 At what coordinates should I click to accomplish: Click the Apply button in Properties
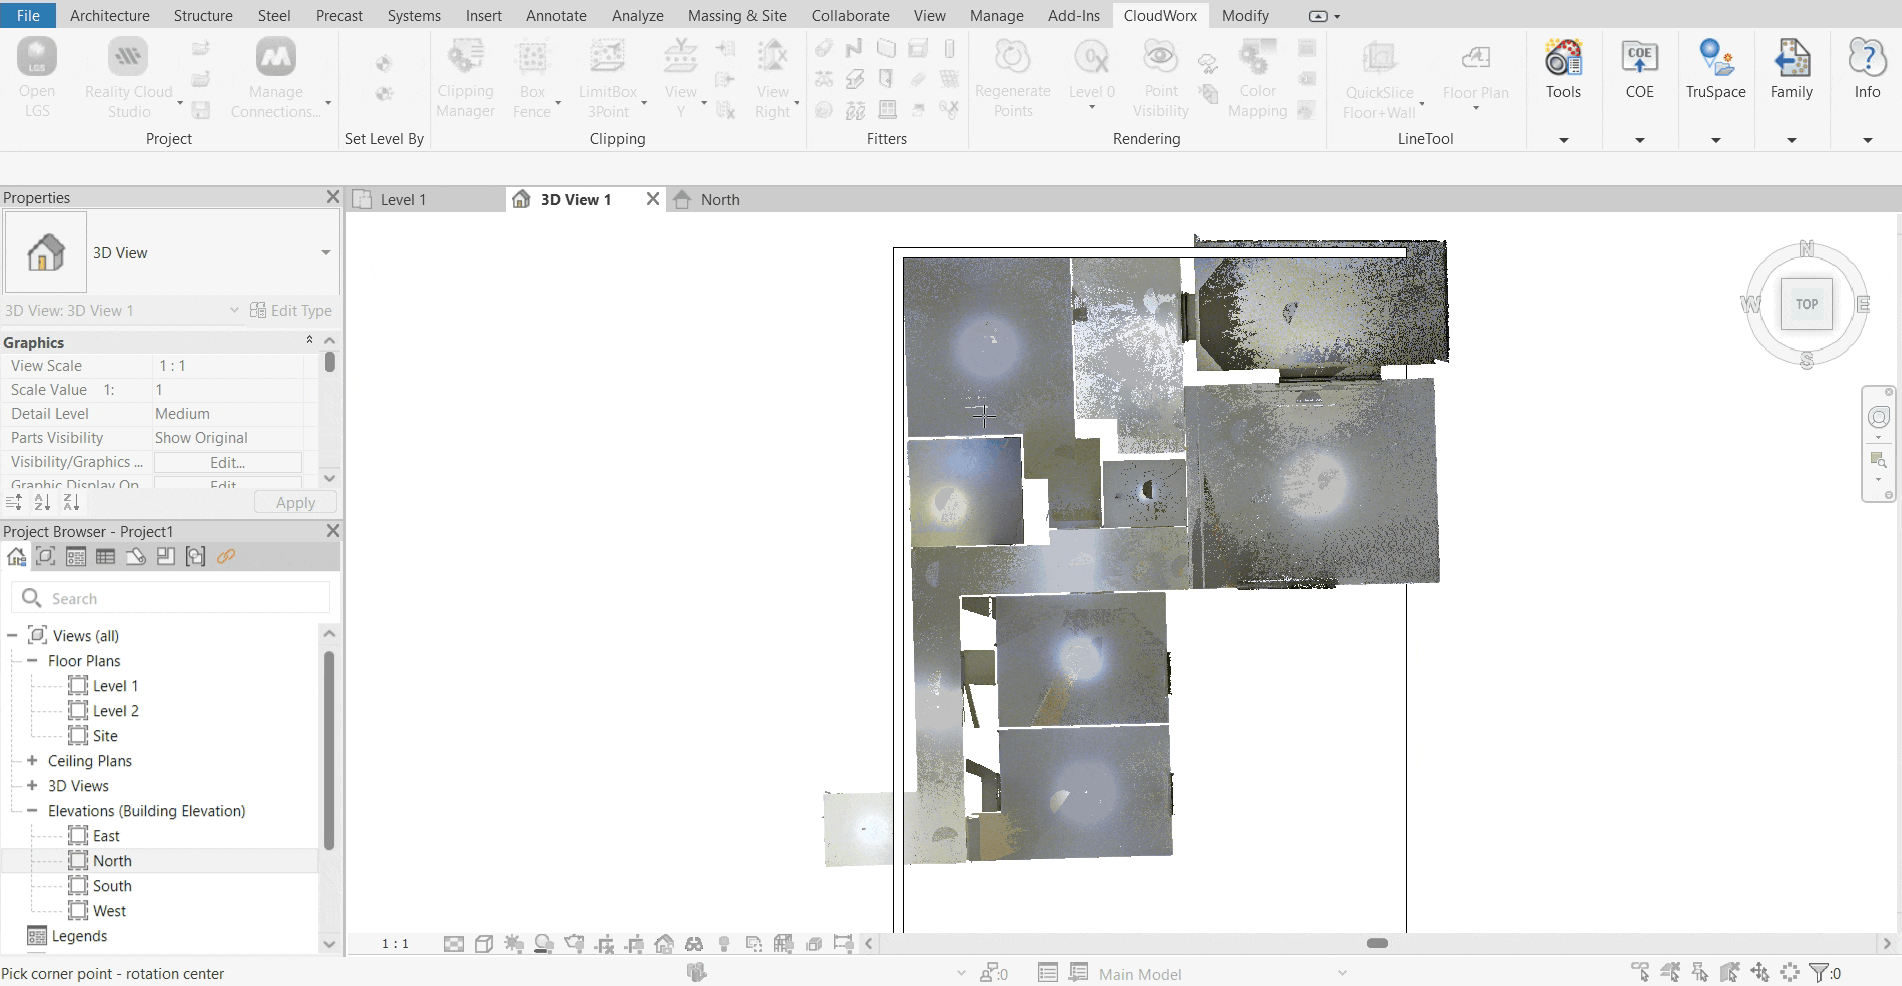coord(294,502)
